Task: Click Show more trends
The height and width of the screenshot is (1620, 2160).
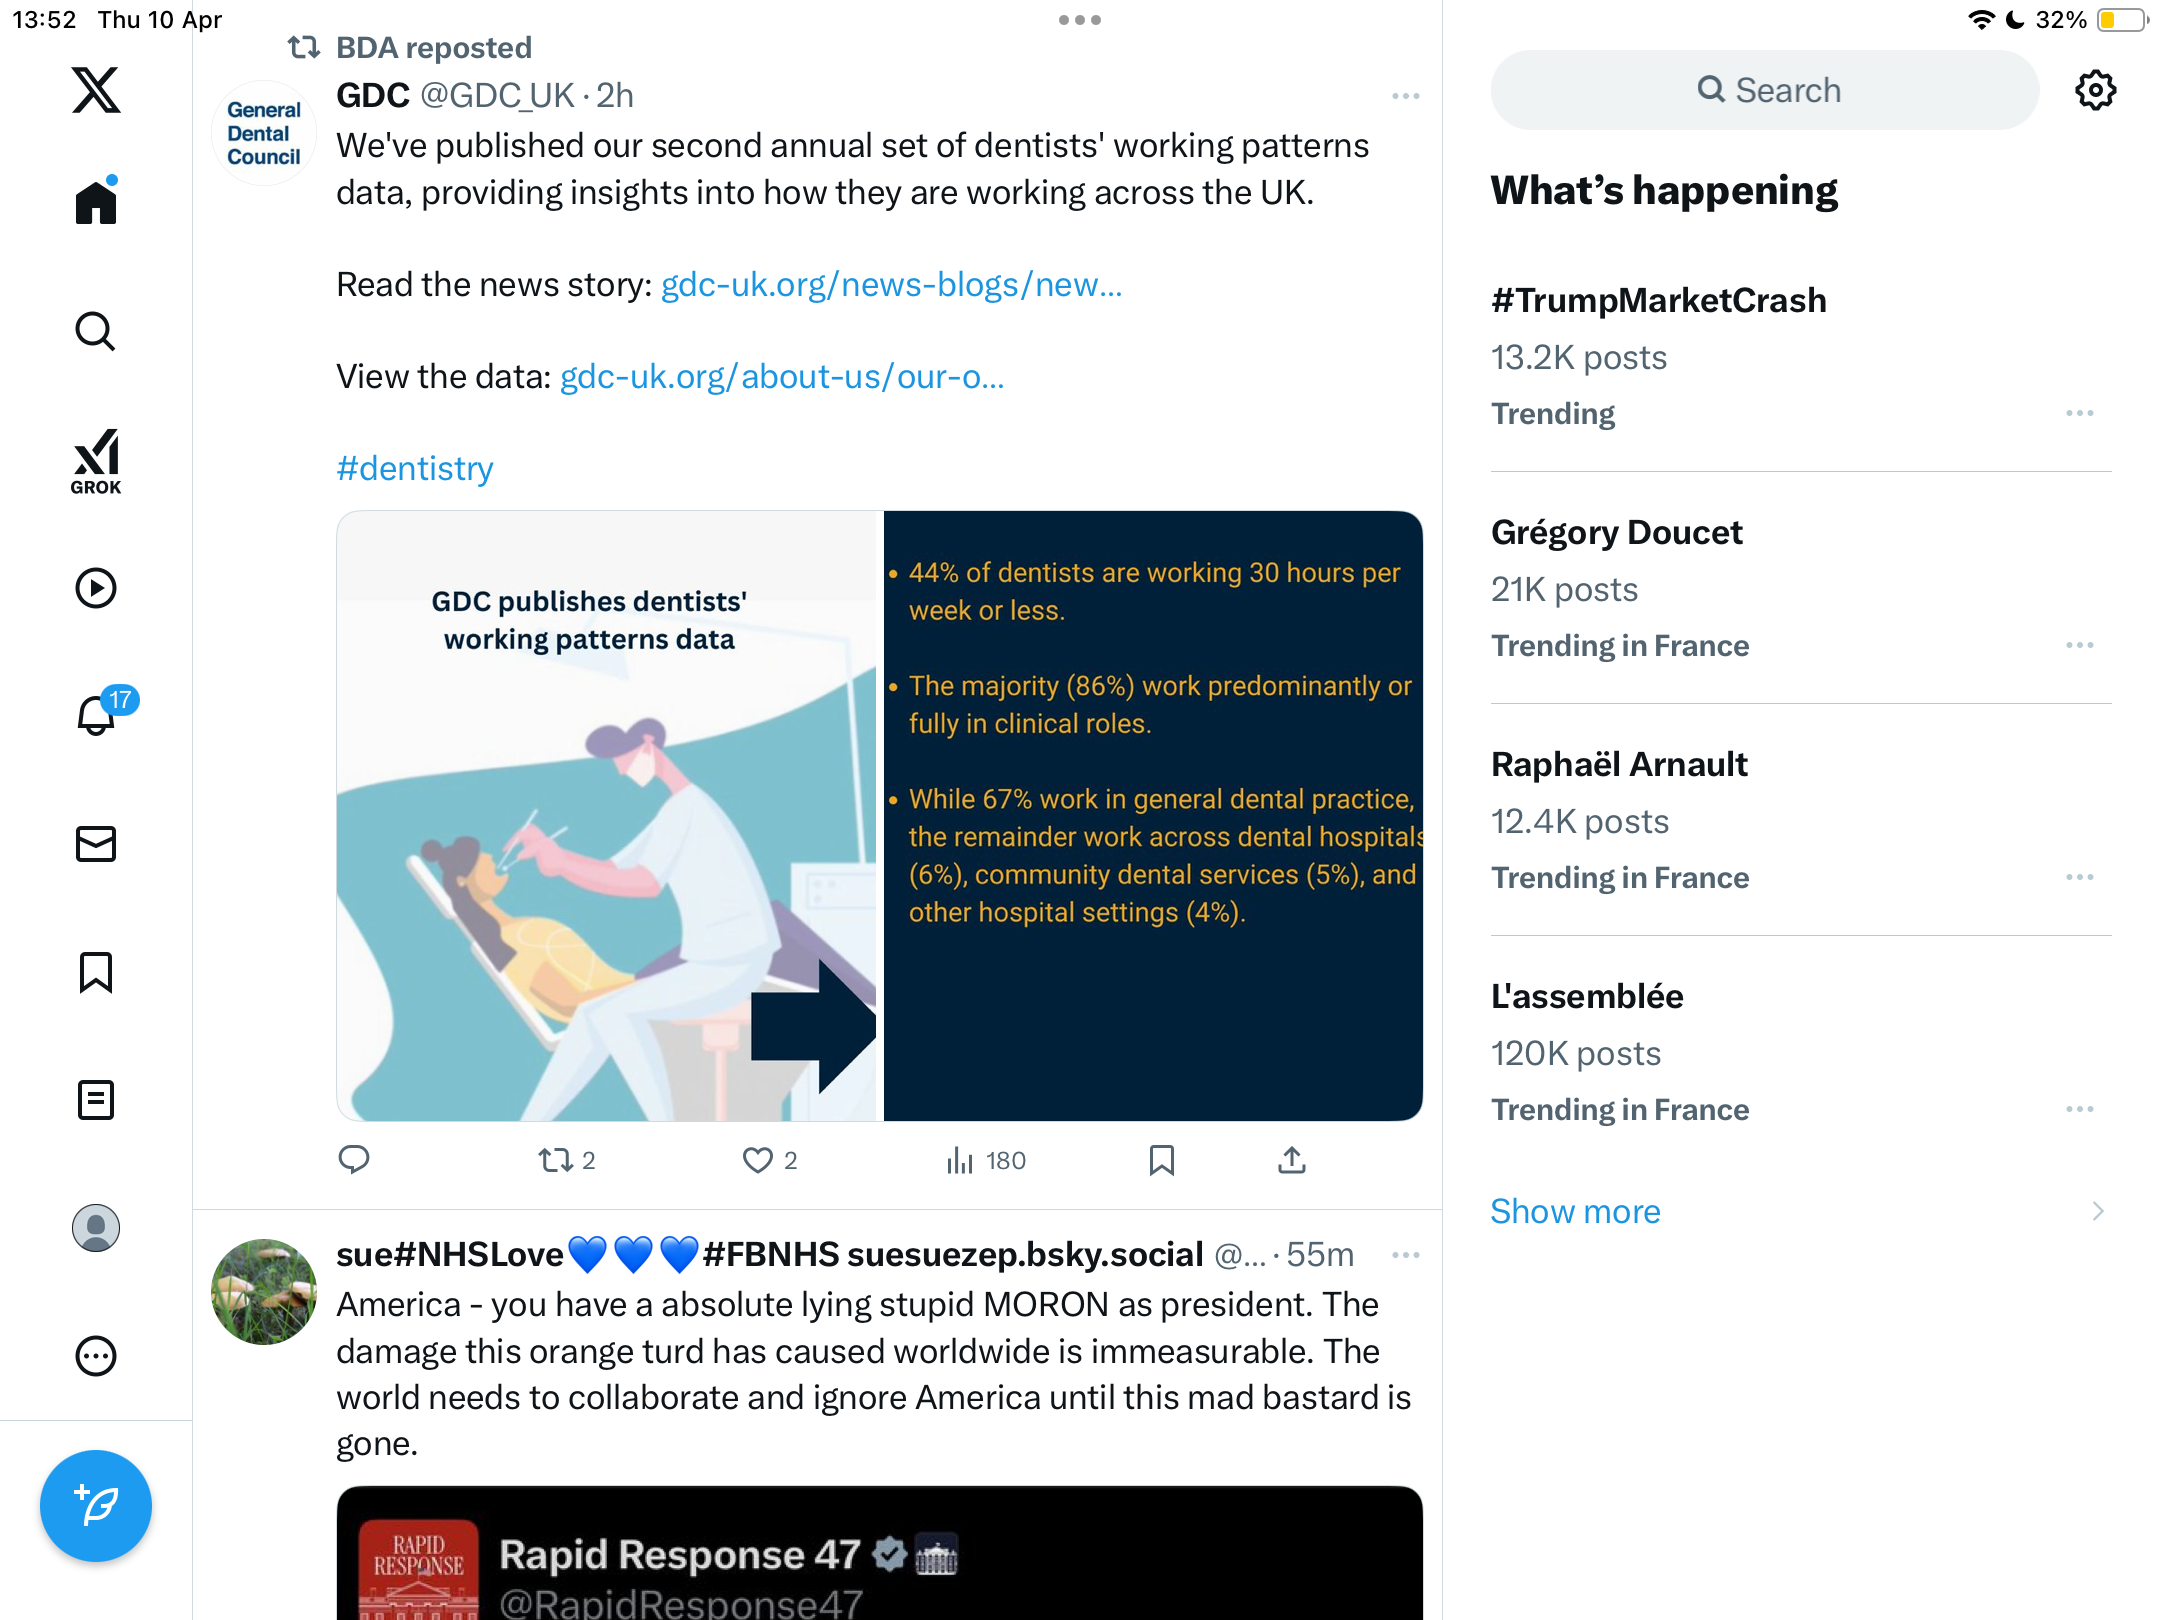Action: (x=1575, y=1211)
